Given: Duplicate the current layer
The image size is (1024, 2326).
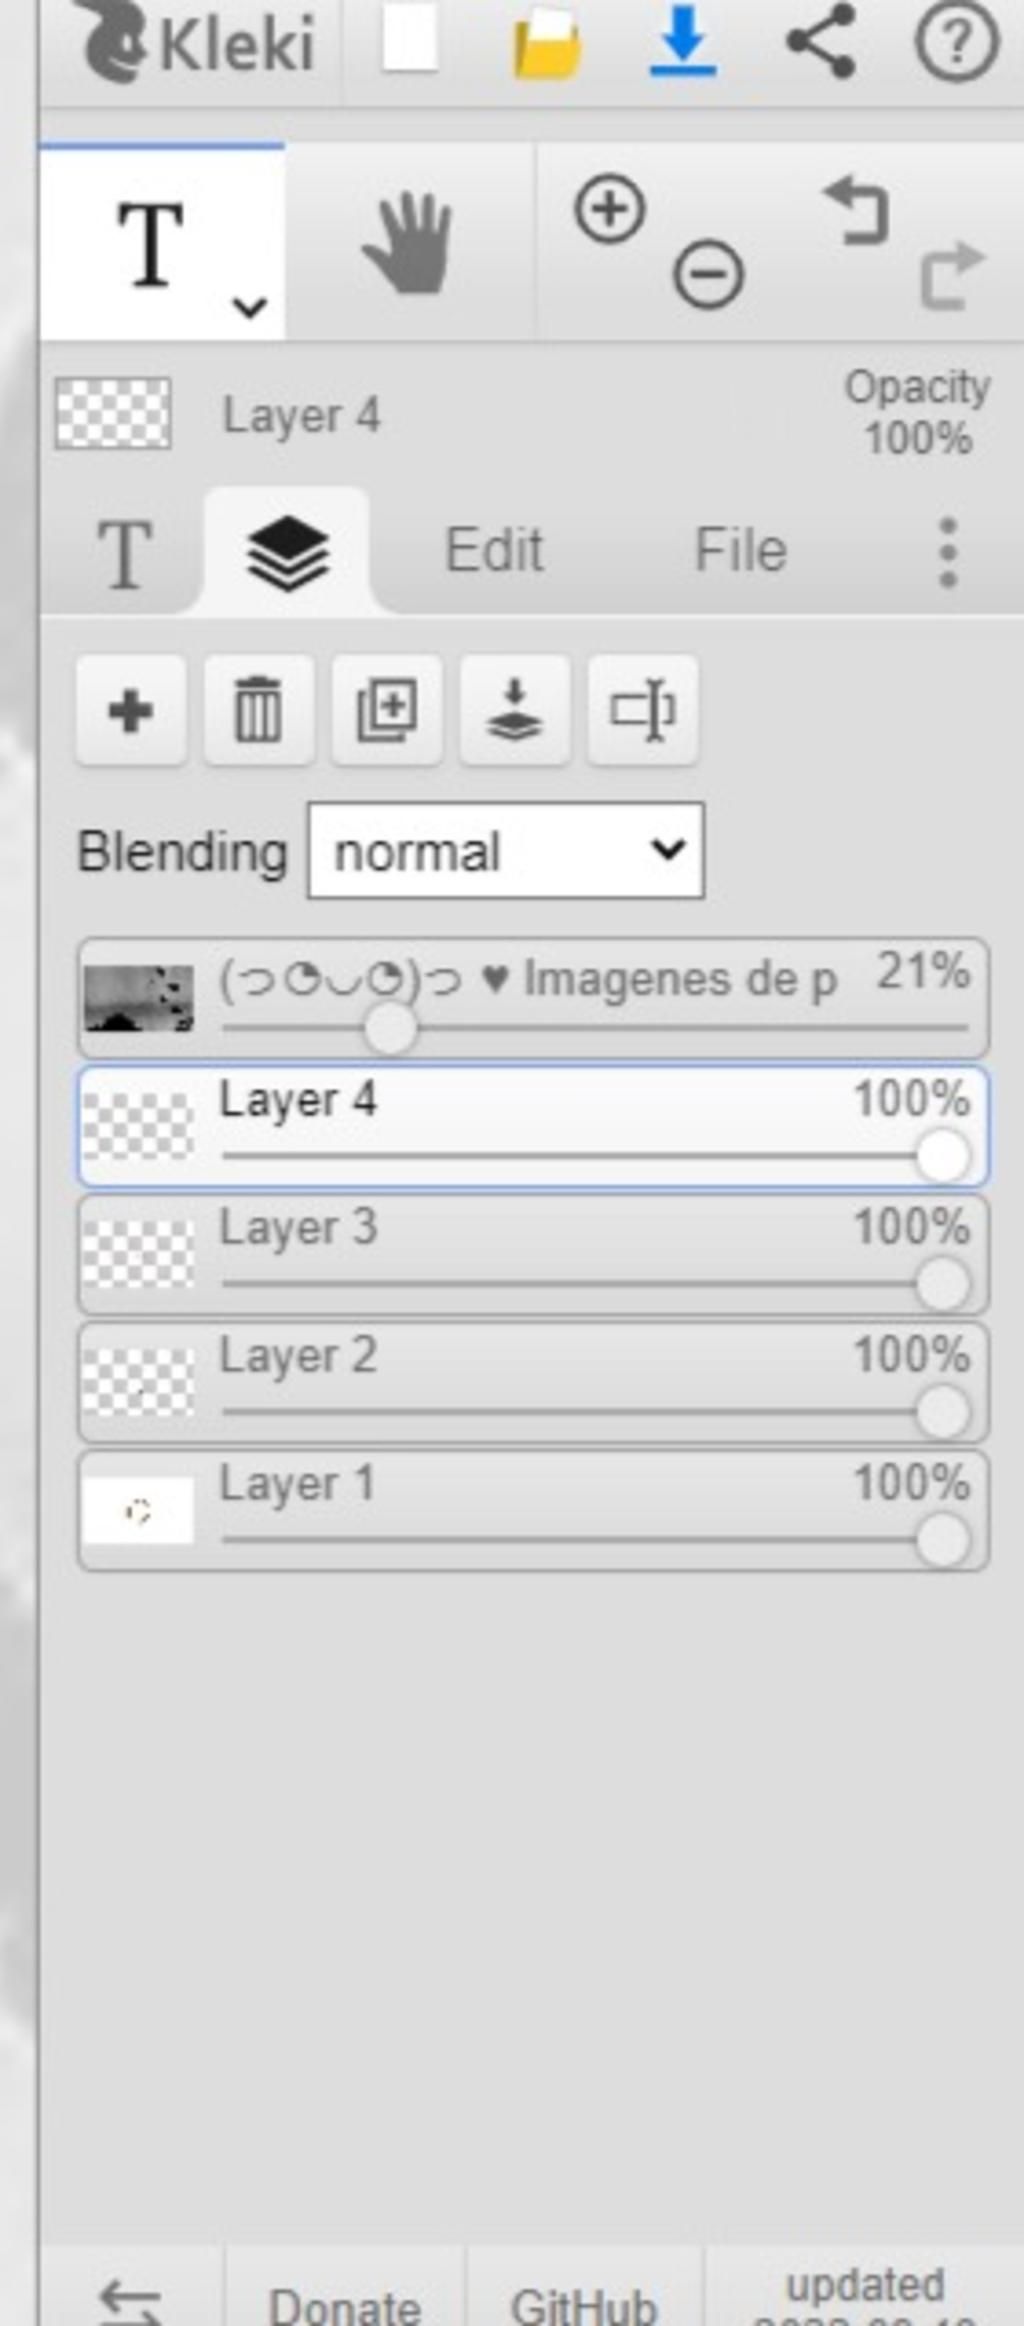Looking at the screenshot, I should (386, 711).
